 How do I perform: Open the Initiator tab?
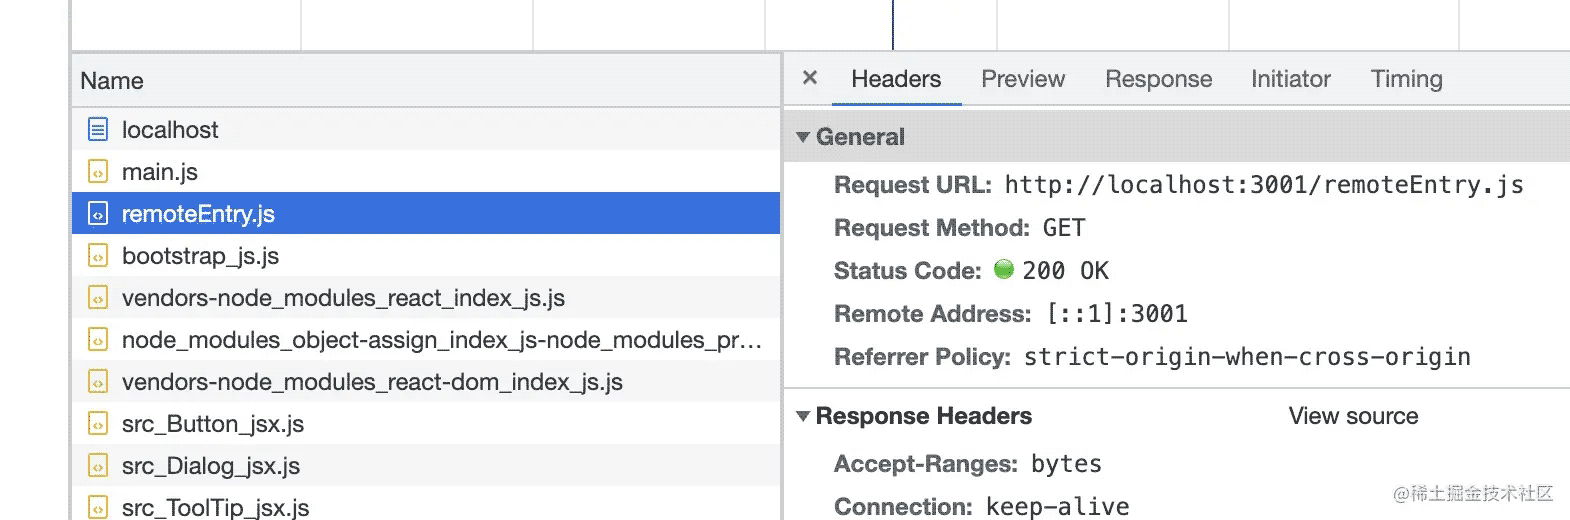tap(1290, 79)
